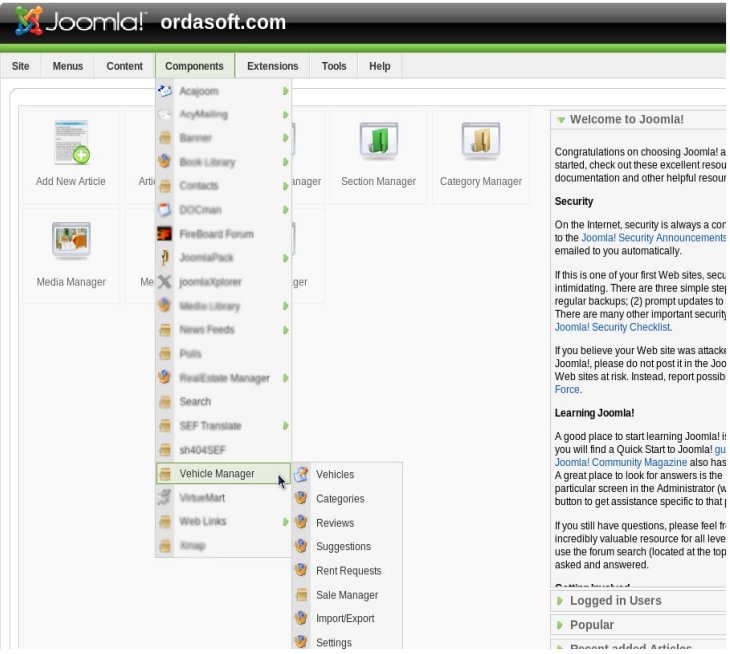Open the Media Manager icon
Screen dimensions: 730x654
71,241
